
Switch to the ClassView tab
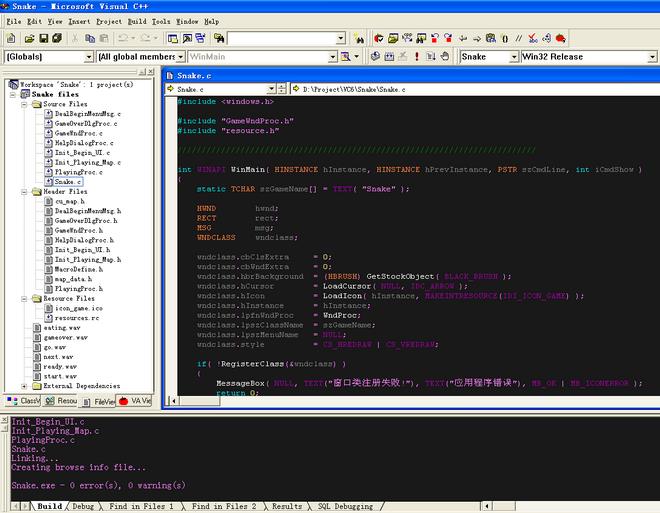pyautogui.click(x=23, y=401)
